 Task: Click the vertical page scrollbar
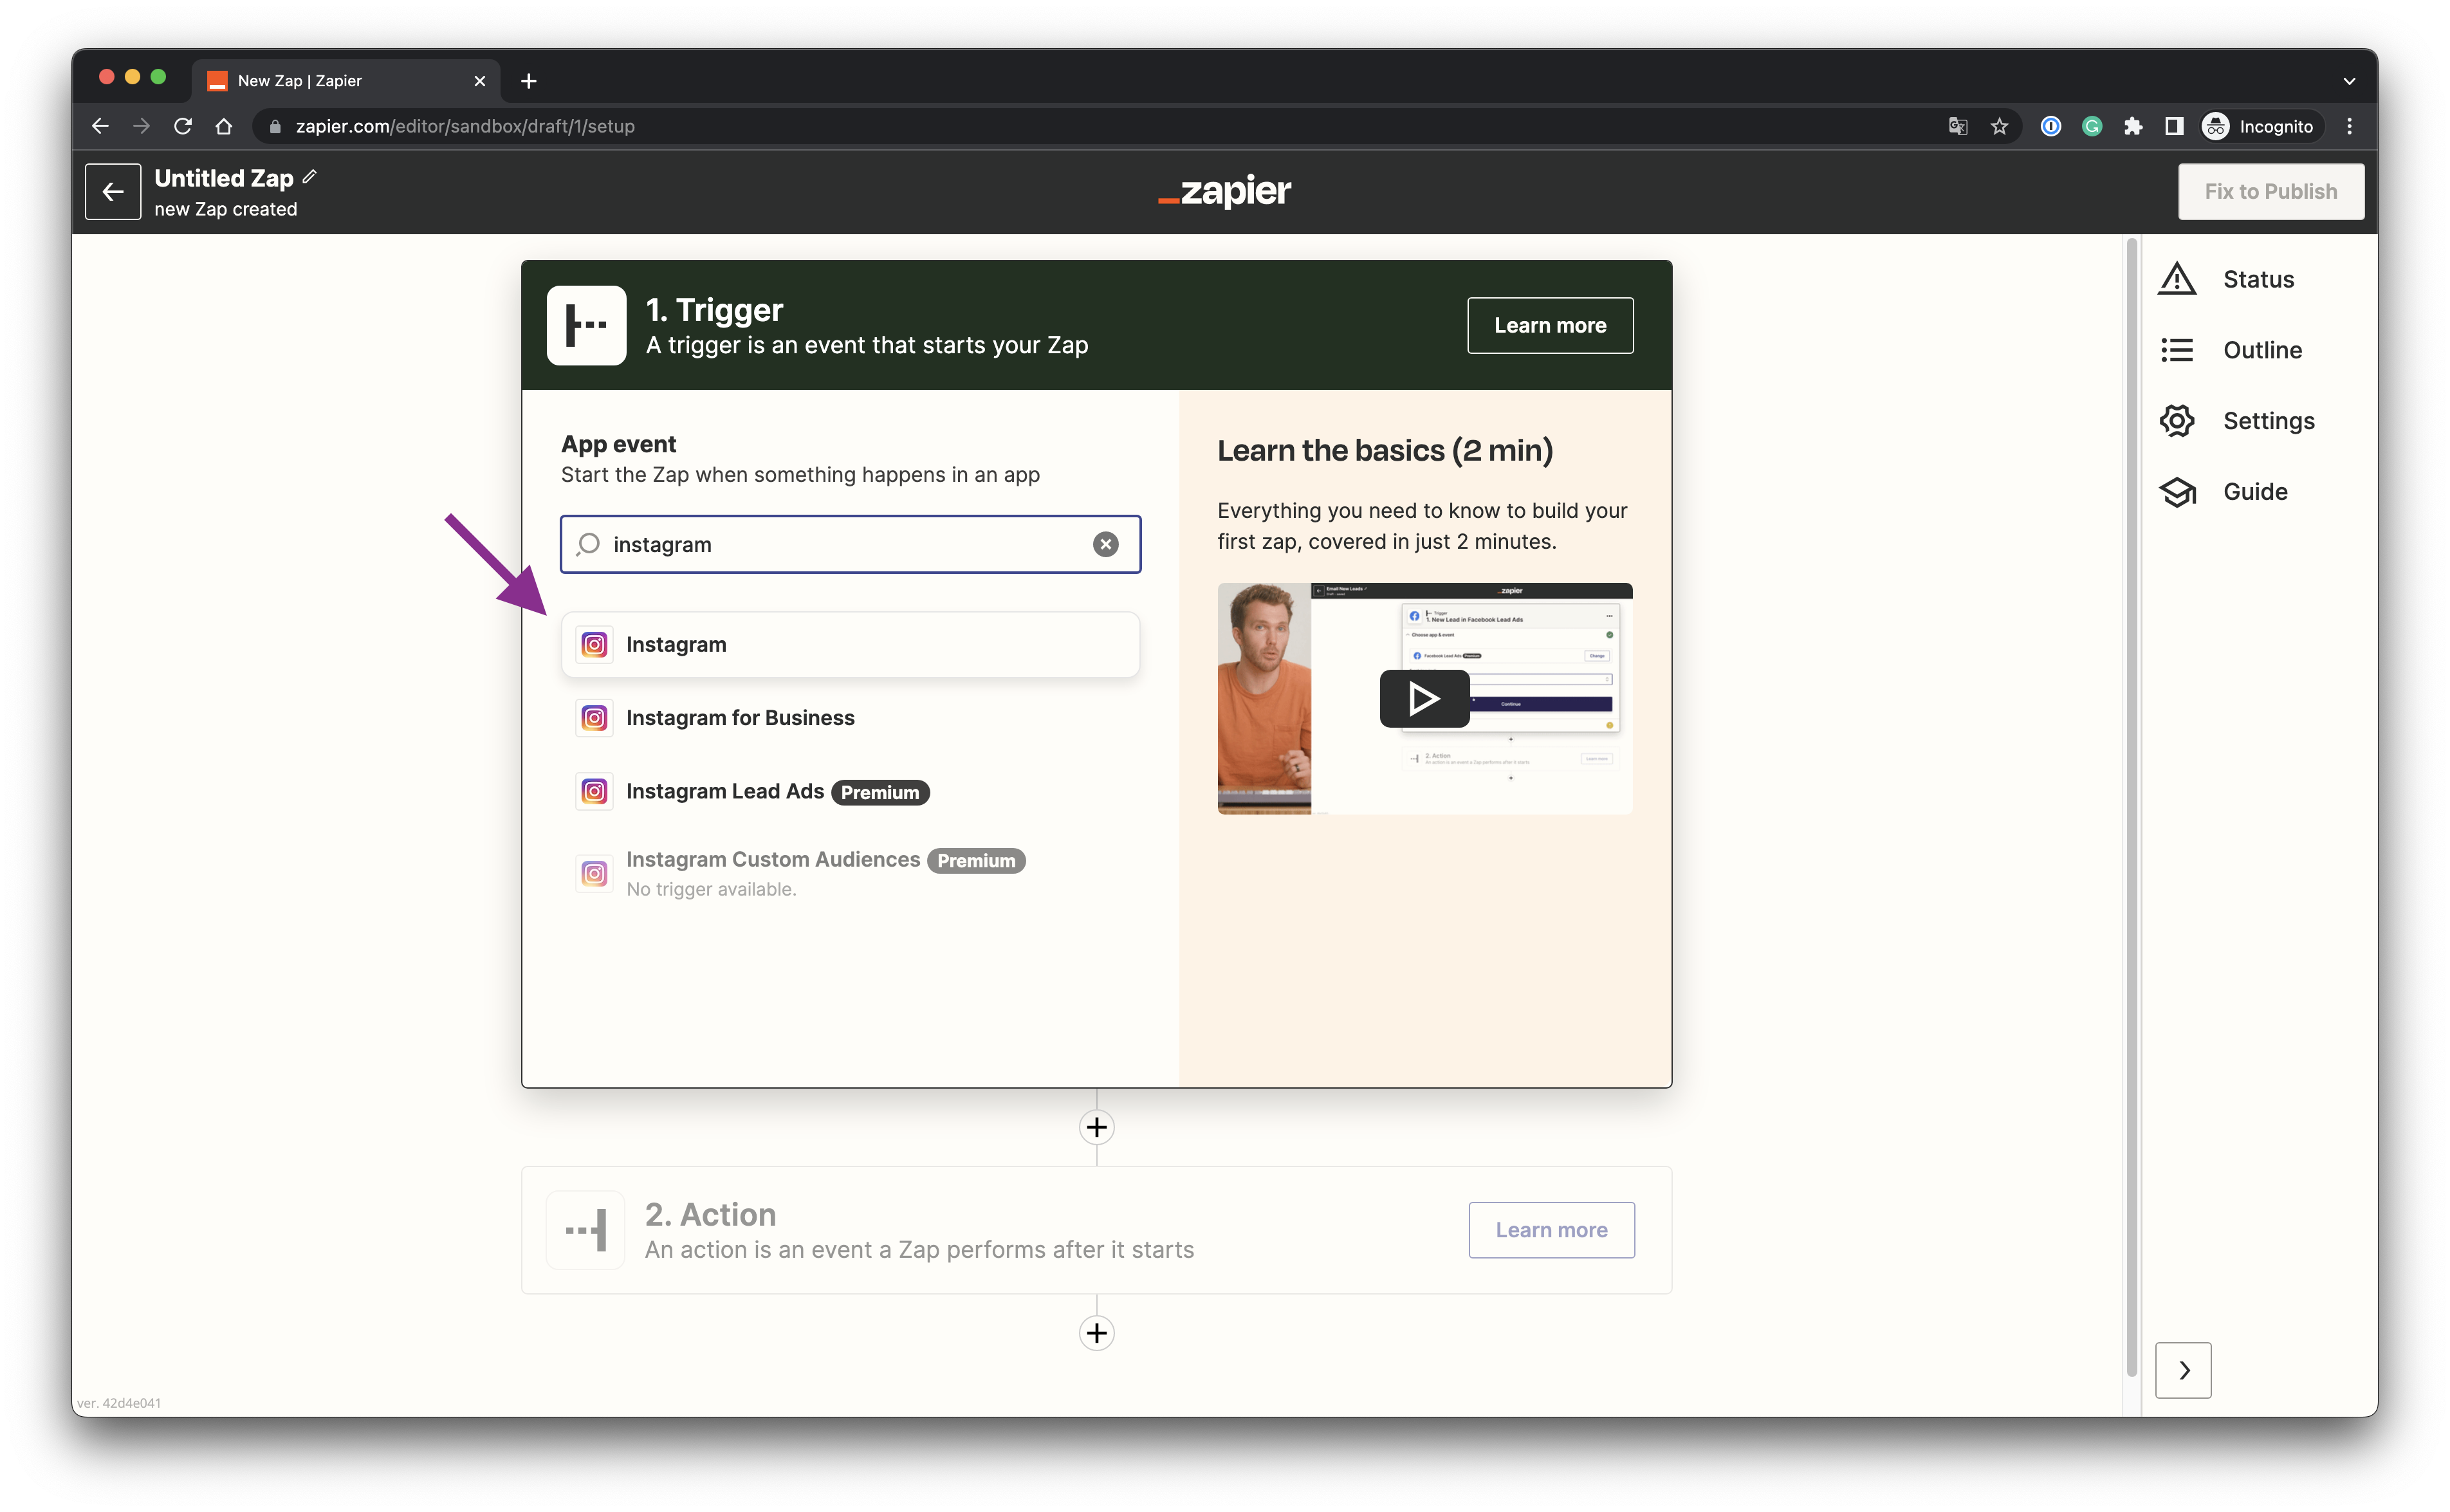click(2131, 807)
